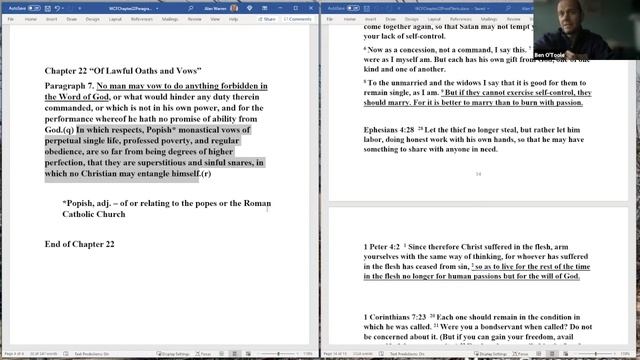
Task: Open the user account avatar in left window
Action: point(234,8)
